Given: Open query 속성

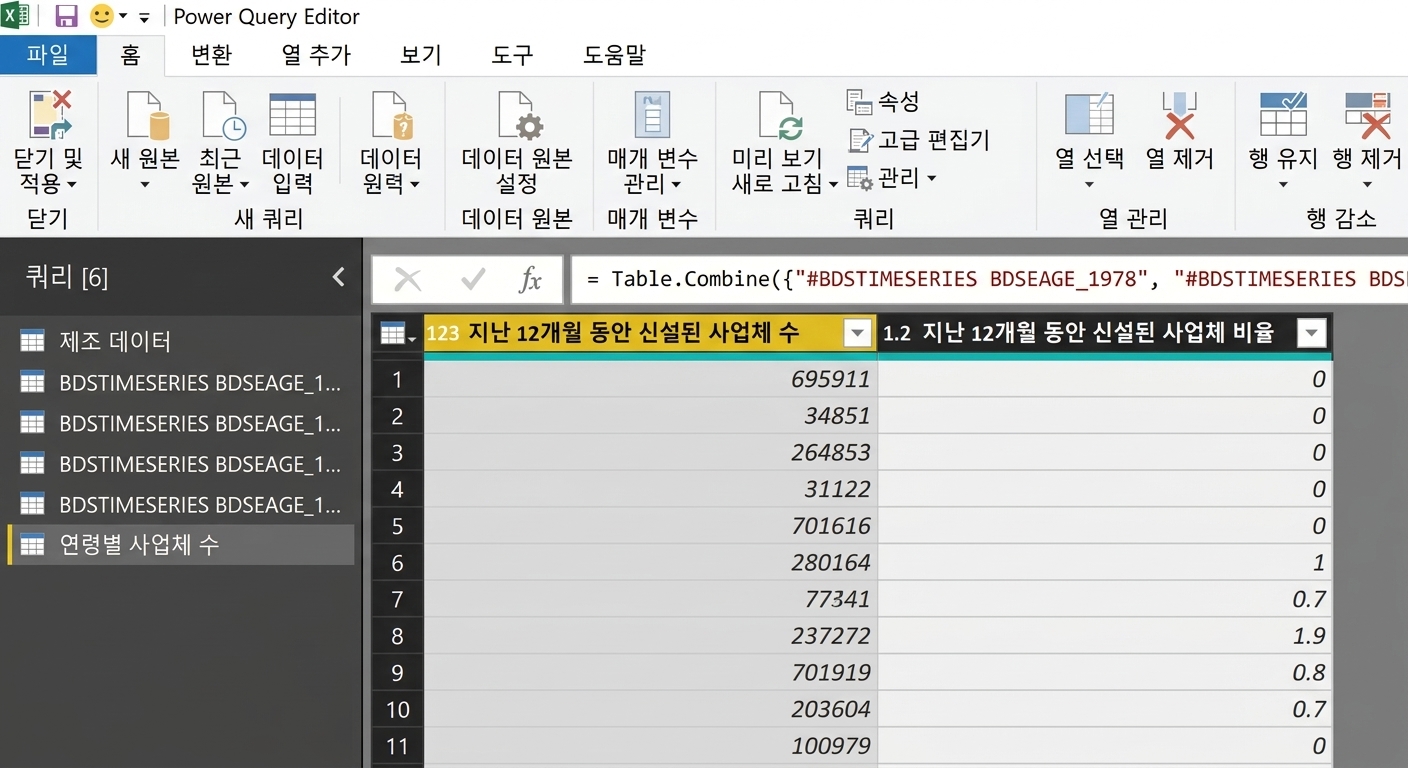Looking at the screenshot, I should pos(883,101).
